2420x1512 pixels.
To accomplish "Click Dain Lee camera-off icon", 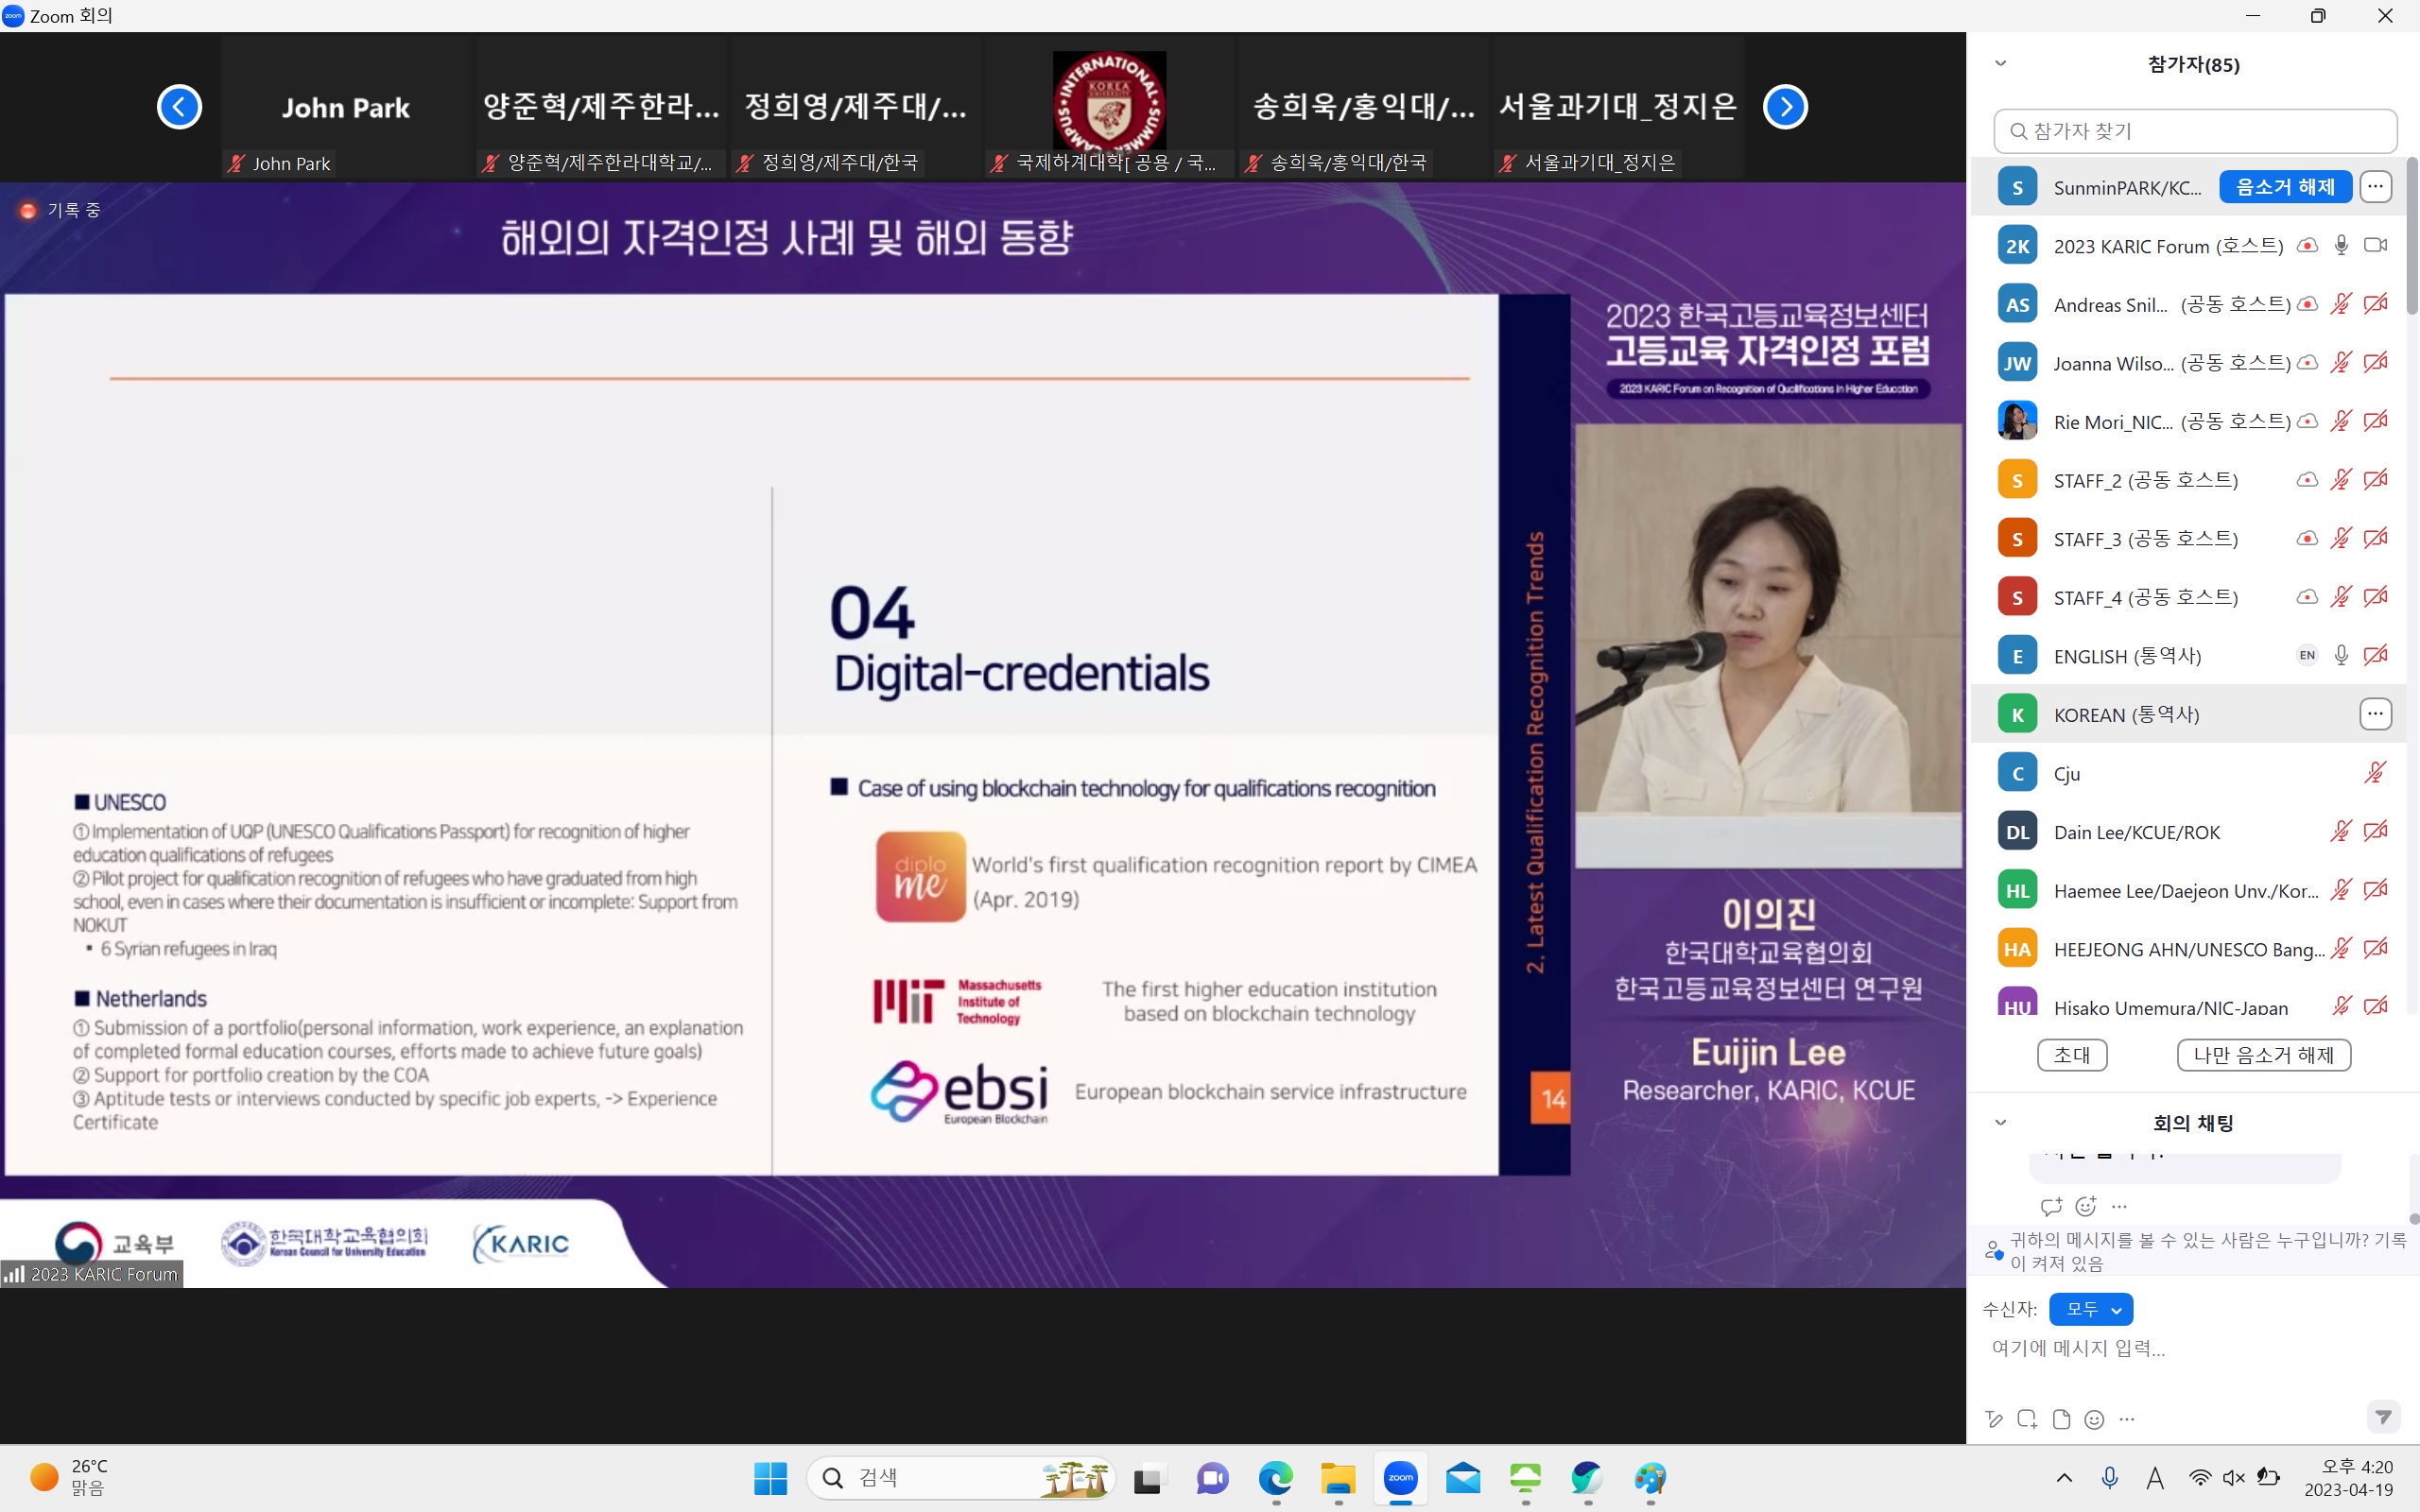I will click(x=2375, y=831).
